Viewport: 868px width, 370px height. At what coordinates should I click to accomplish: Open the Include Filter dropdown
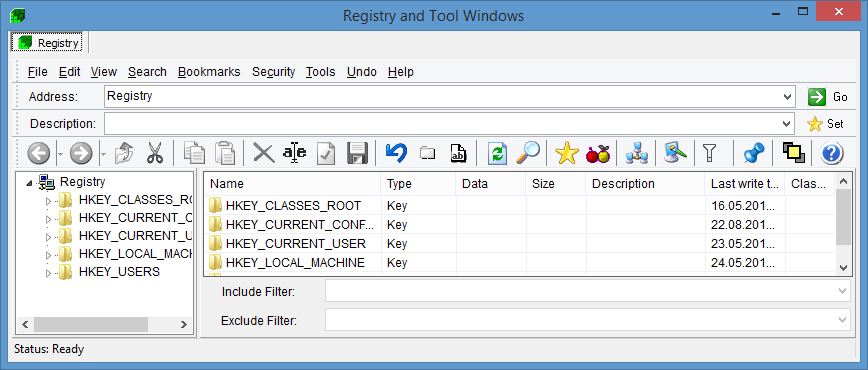pos(843,291)
